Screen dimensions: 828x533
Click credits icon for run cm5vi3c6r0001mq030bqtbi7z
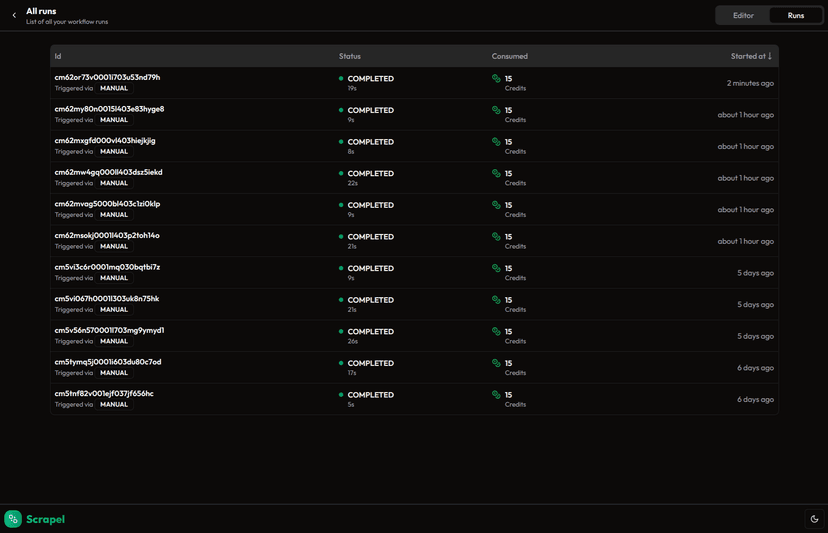496,268
